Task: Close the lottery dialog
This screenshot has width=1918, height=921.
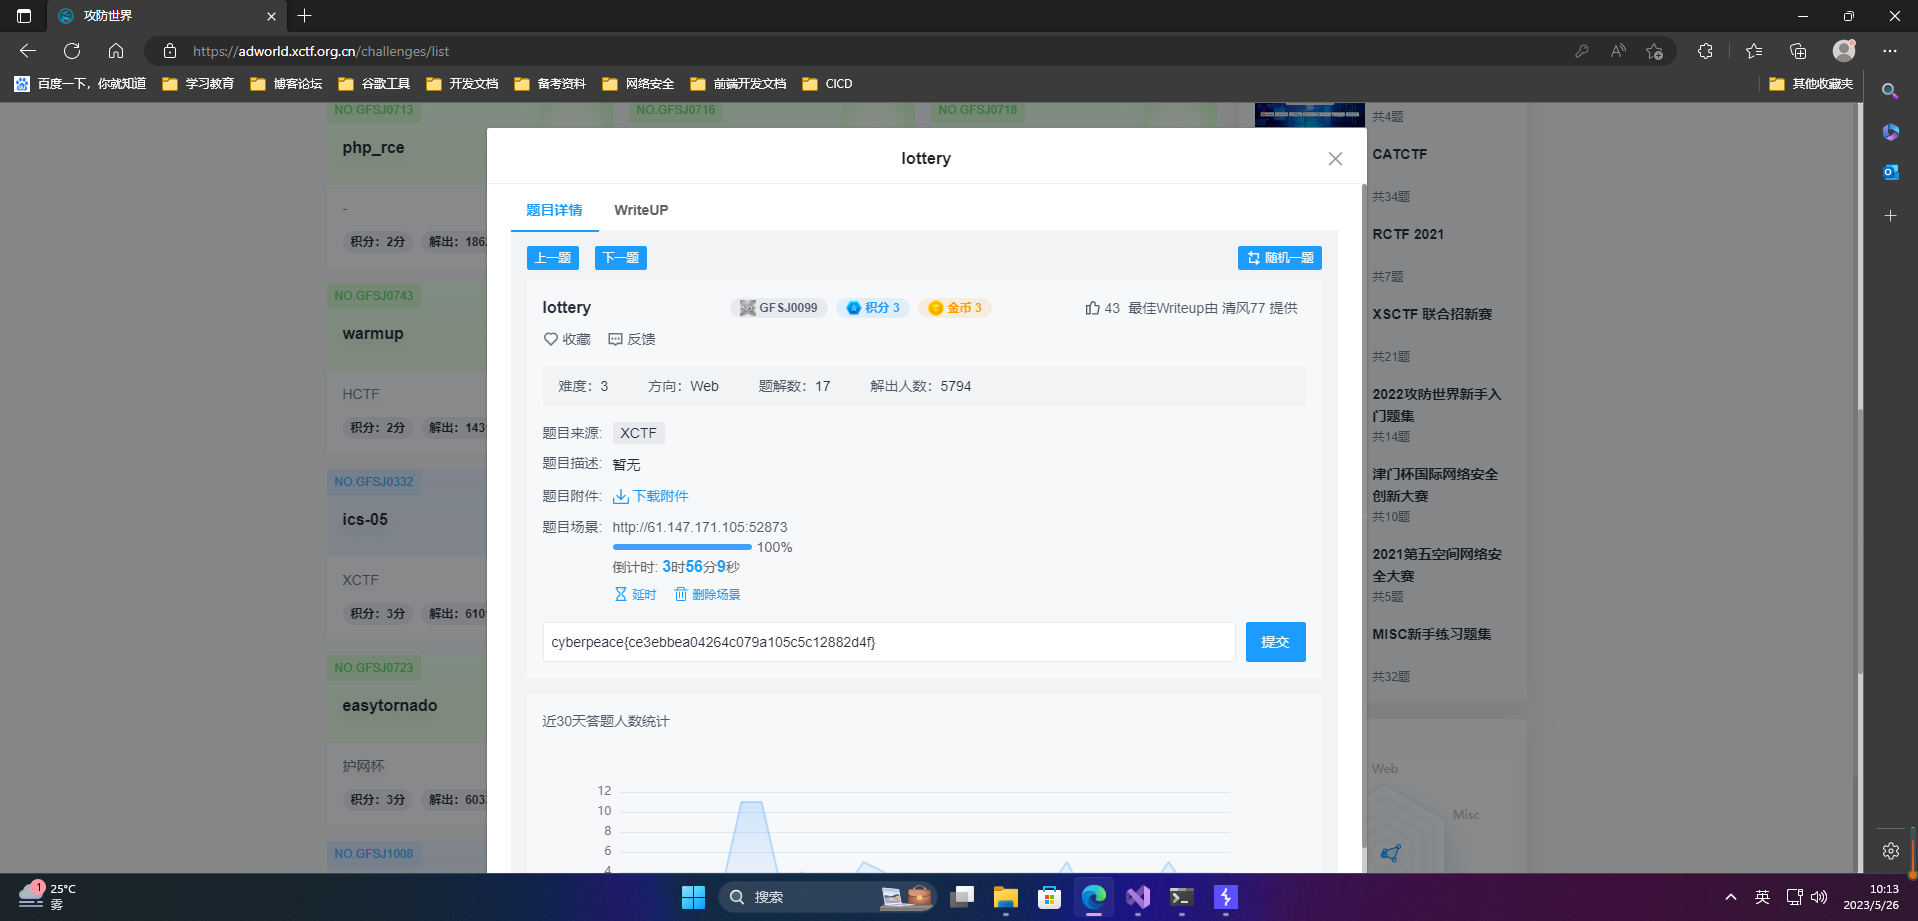Action: [1335, 159]
